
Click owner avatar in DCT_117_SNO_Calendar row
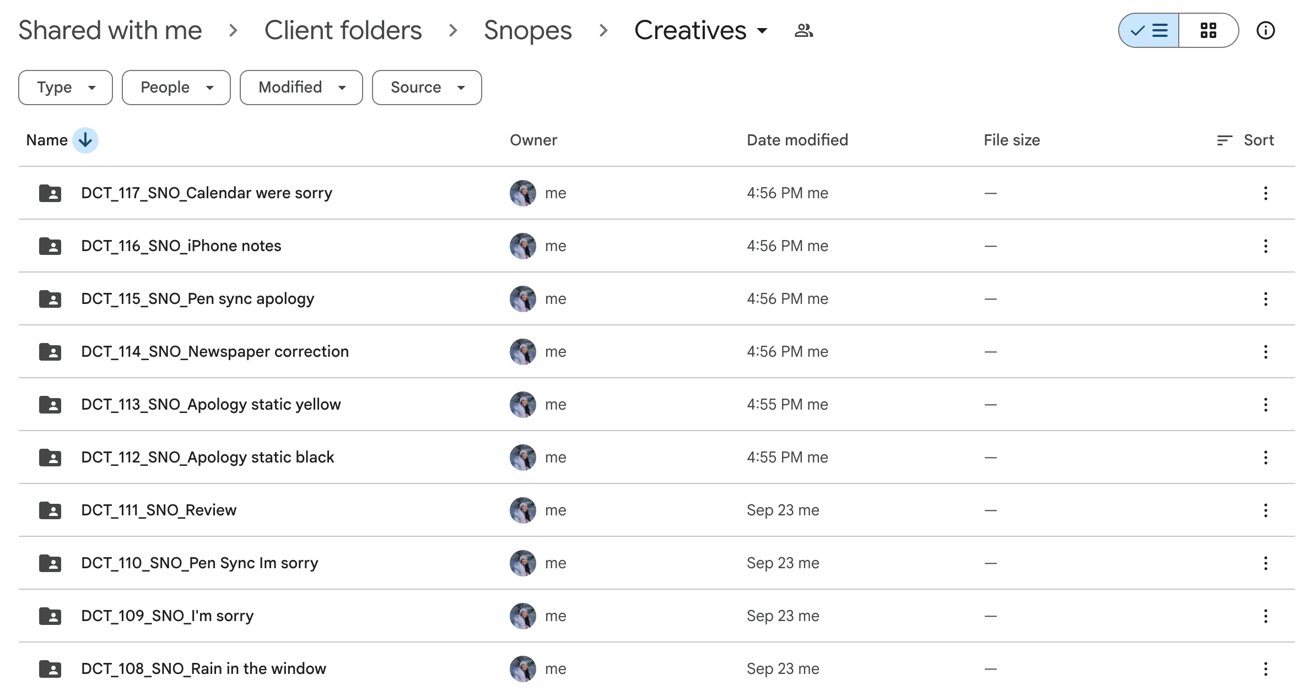pos(523,193)
